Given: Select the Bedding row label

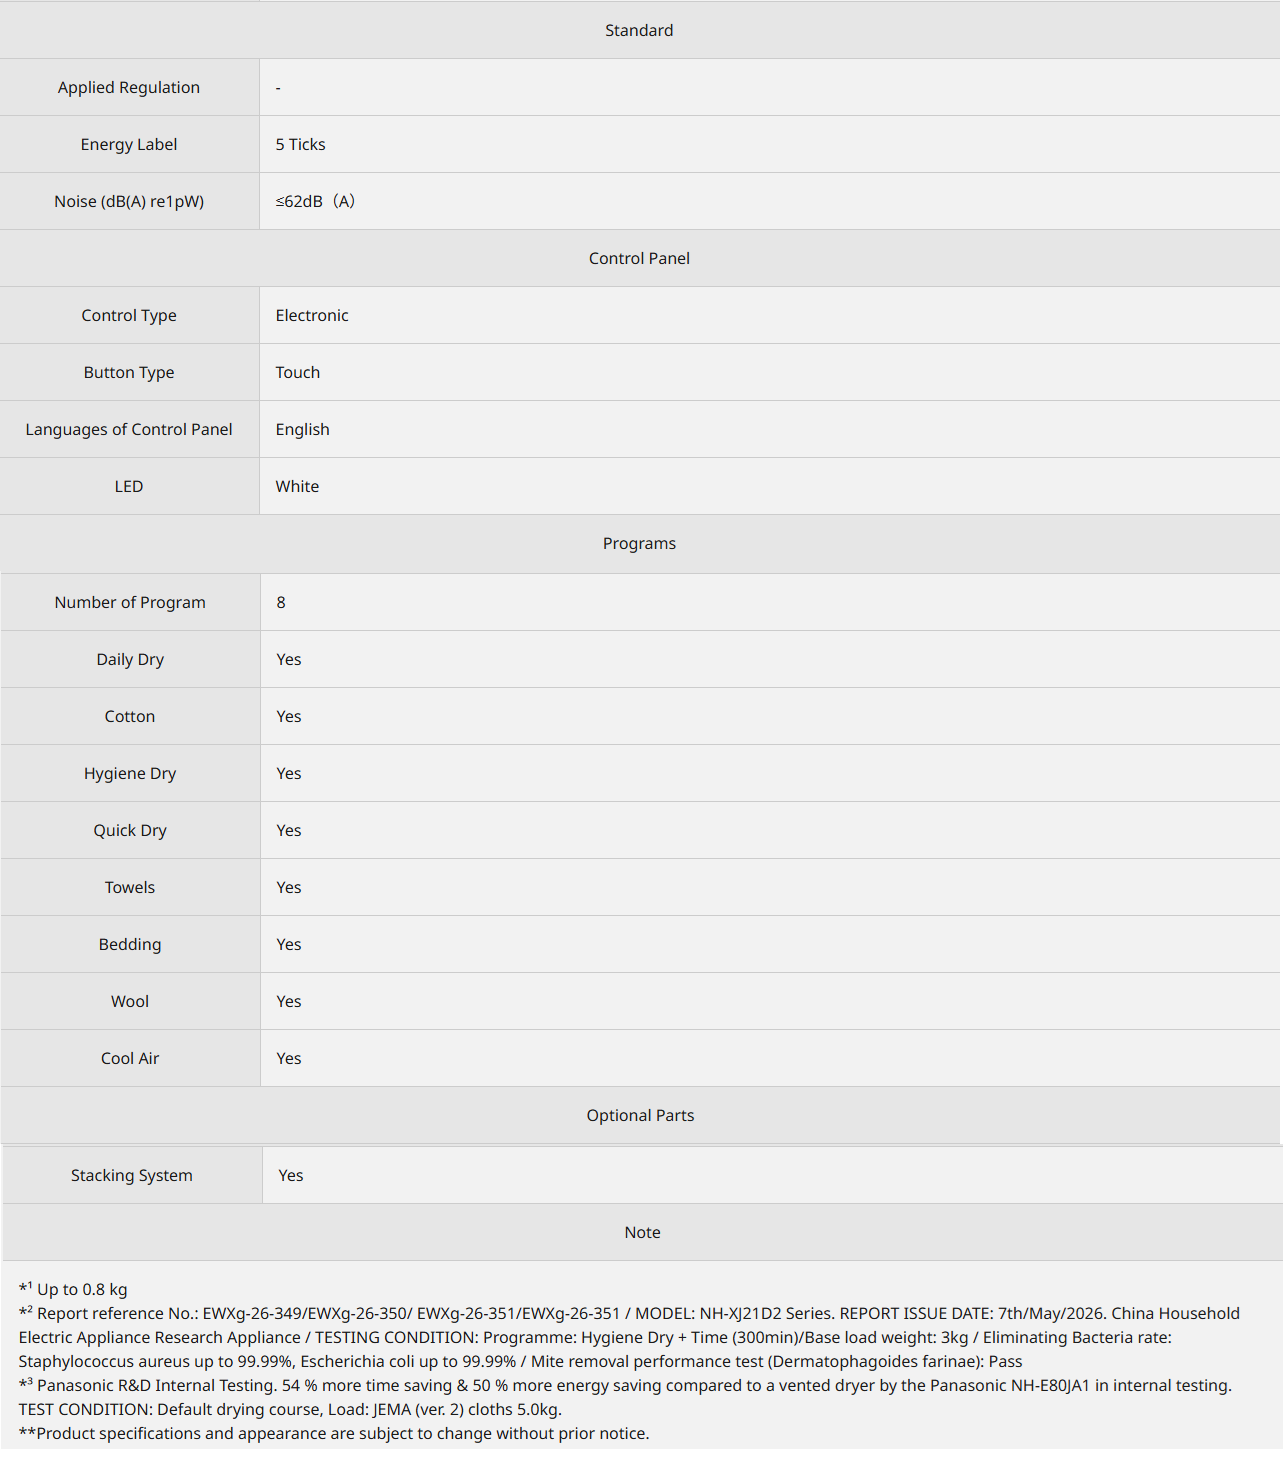Looking at the screenshot, I should point(130,944).
